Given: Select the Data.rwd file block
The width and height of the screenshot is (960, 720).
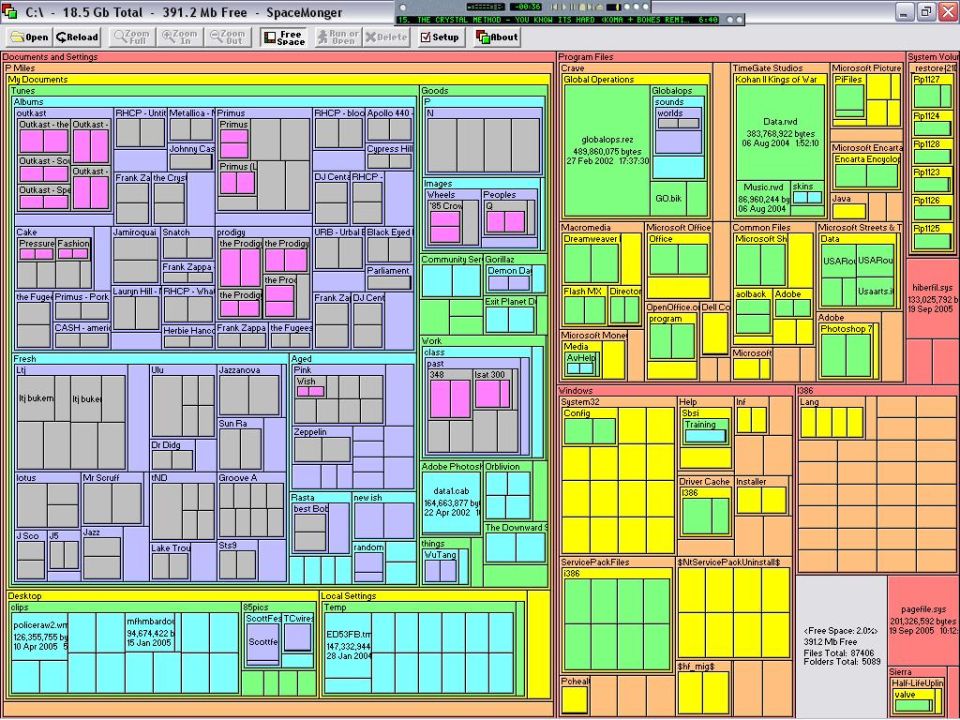Looking at the screenshot, I should (780, 133).
